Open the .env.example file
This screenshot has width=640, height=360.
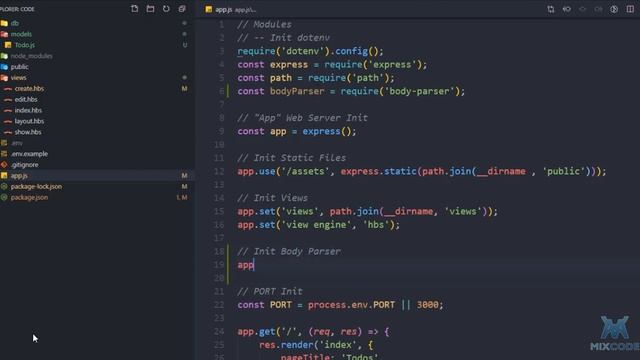29,154
